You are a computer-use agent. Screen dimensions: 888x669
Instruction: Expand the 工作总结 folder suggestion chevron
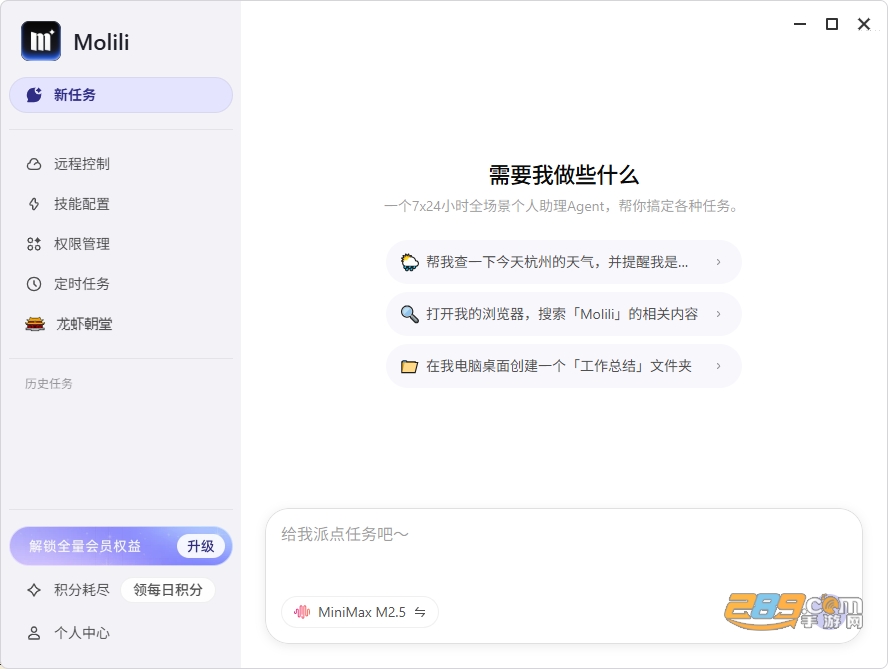[x=718, y=366]
